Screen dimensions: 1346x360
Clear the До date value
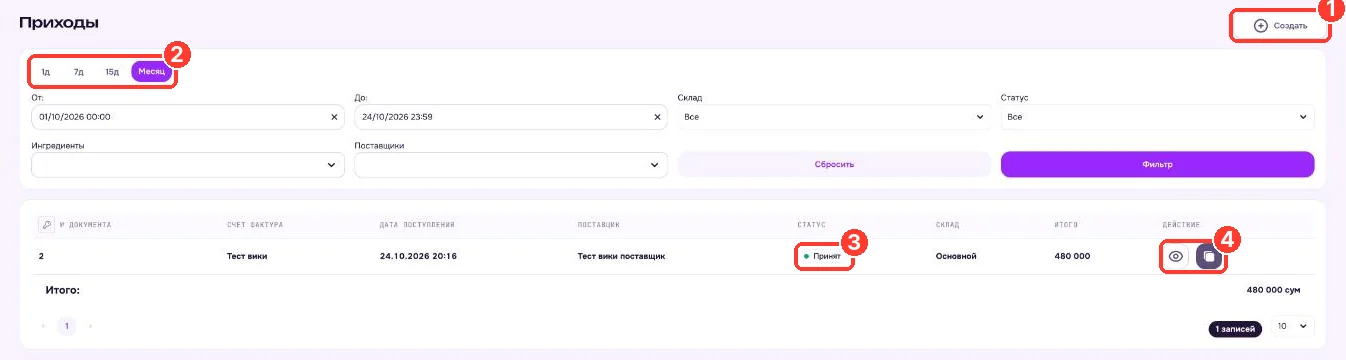click(x=657, y=117)
